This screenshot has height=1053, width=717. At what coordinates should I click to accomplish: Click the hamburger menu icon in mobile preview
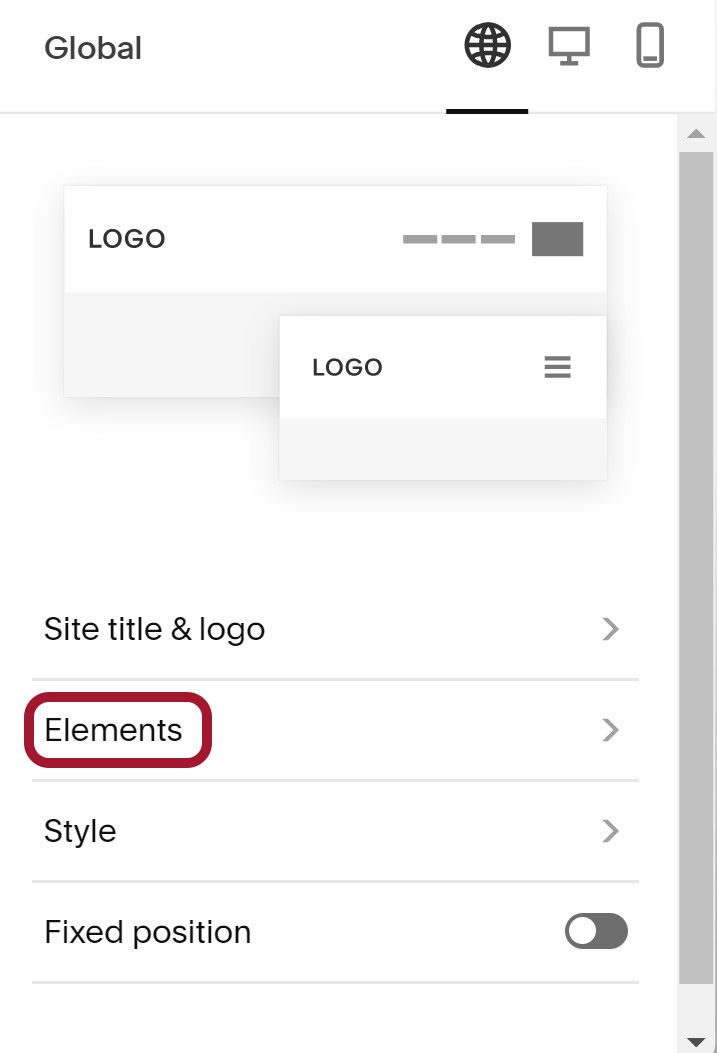click(x=557, y=367)
